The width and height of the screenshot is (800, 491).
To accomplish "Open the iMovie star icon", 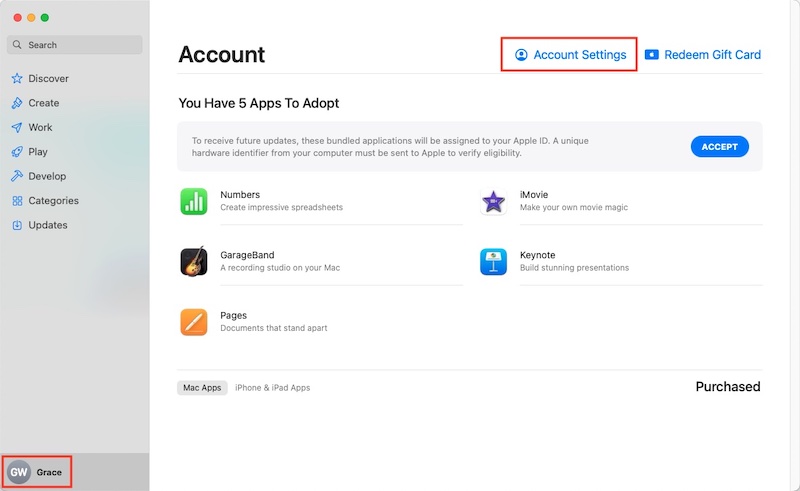I will pyautogui.click(x=493, y=201).
